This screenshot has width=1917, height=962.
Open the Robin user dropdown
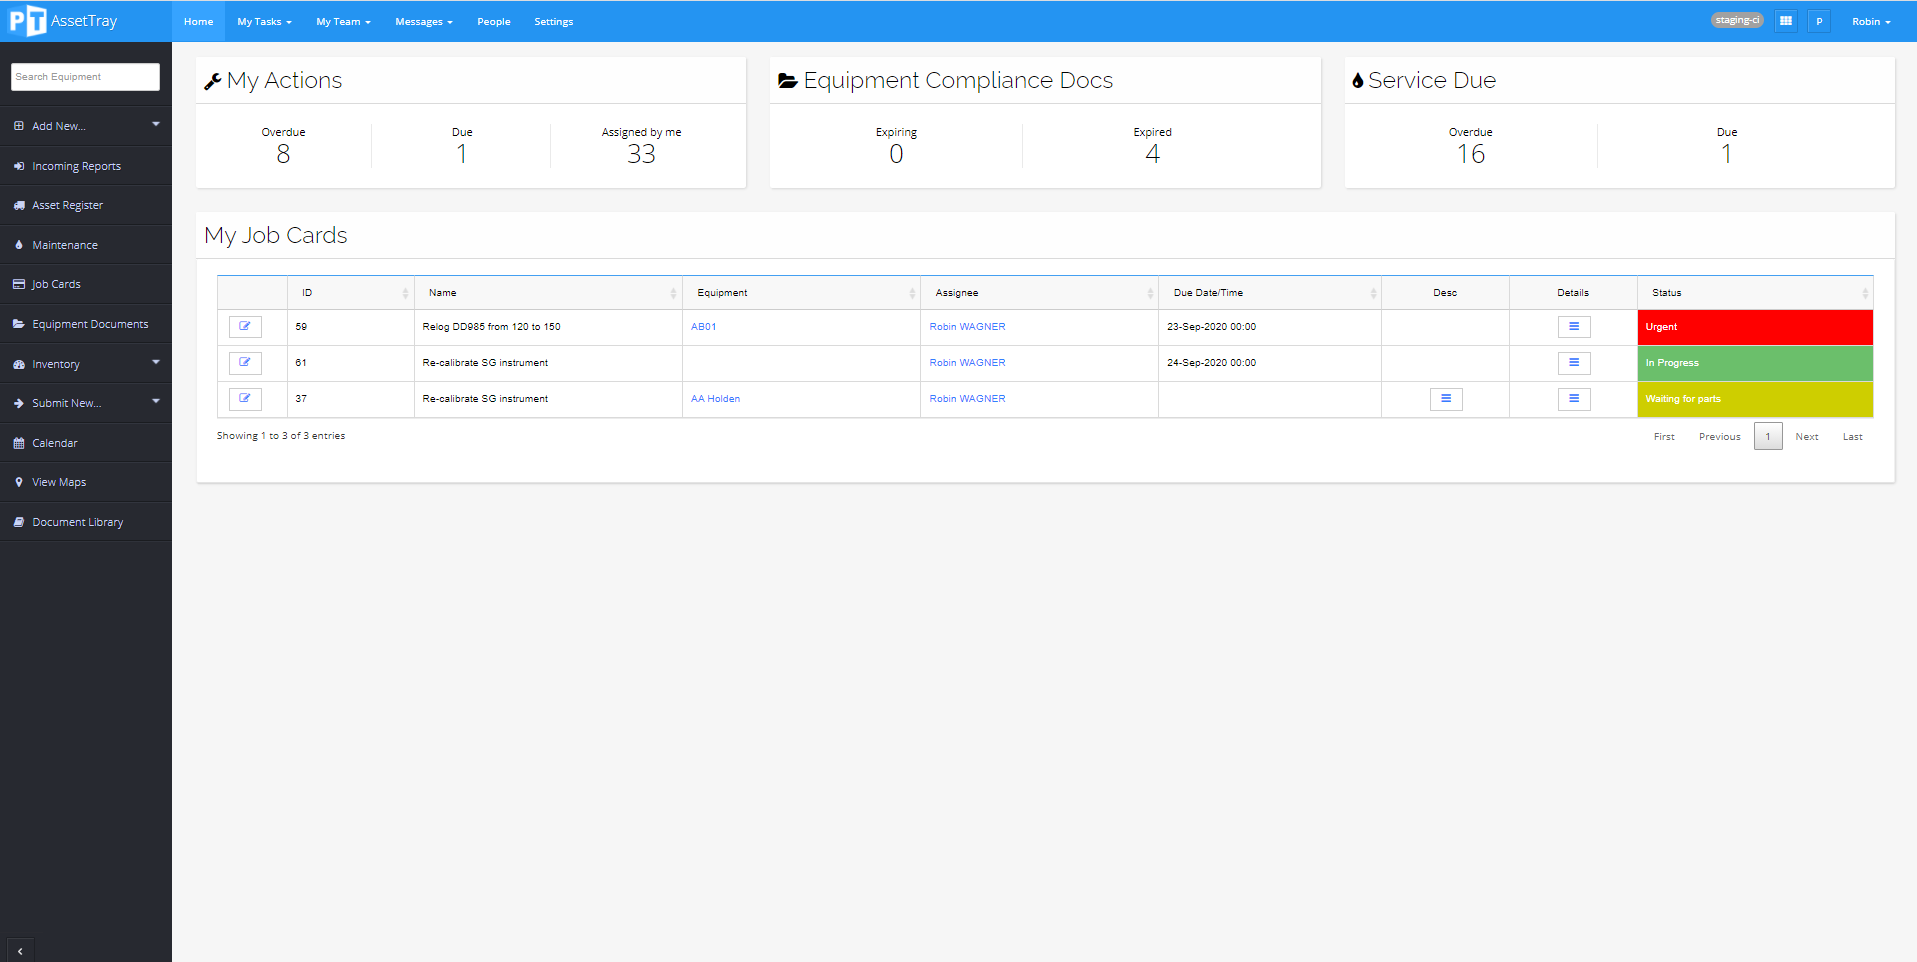[x=1870, y=21]
